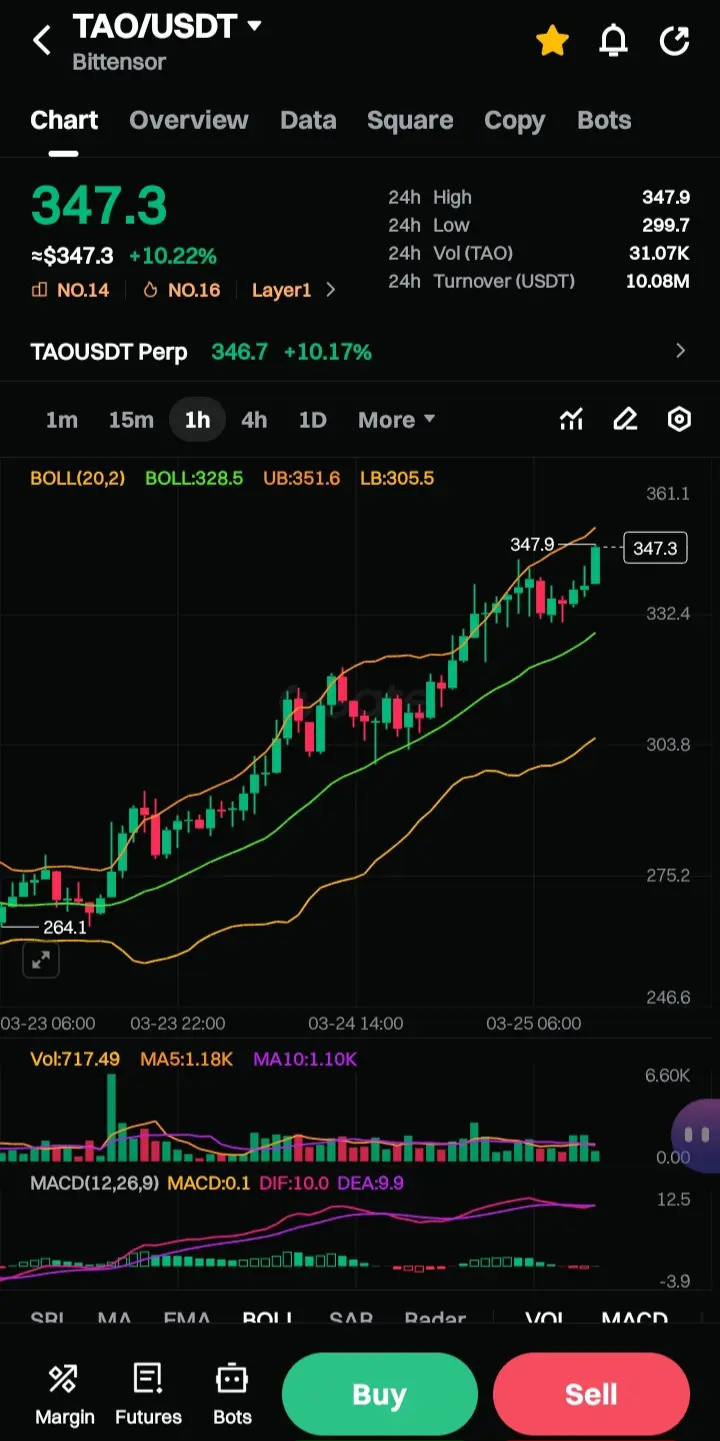
Task: Expand tags with the chevron beside Layer1
Action: (x=331, y=290)
